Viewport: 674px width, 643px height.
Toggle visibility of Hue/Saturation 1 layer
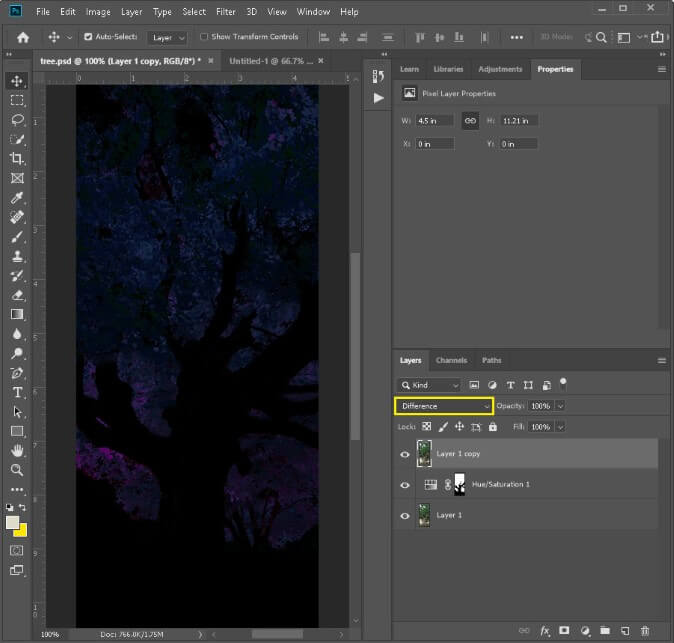(405, 485)
